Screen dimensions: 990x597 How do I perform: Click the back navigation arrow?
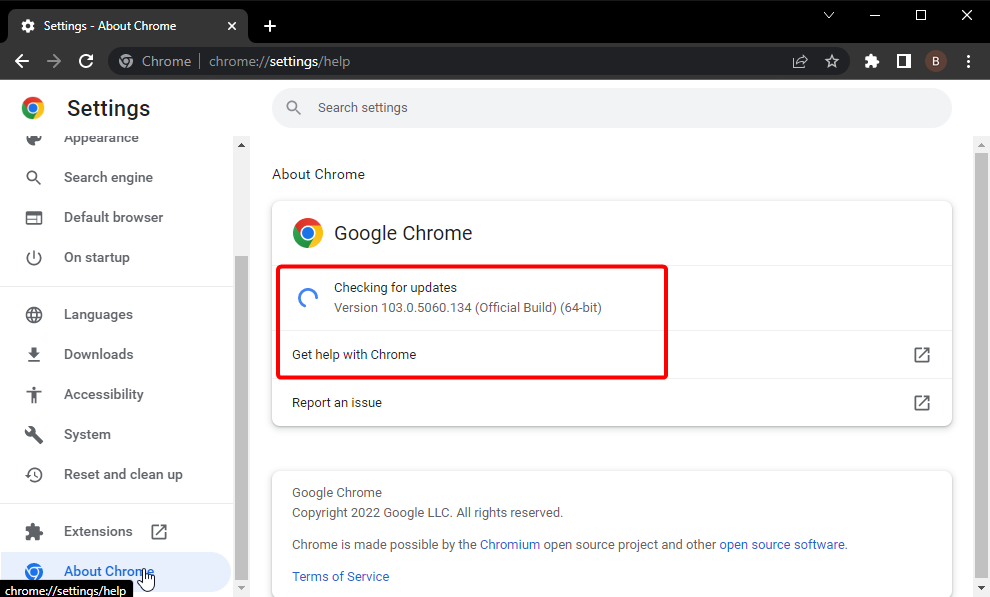[22, 61]
